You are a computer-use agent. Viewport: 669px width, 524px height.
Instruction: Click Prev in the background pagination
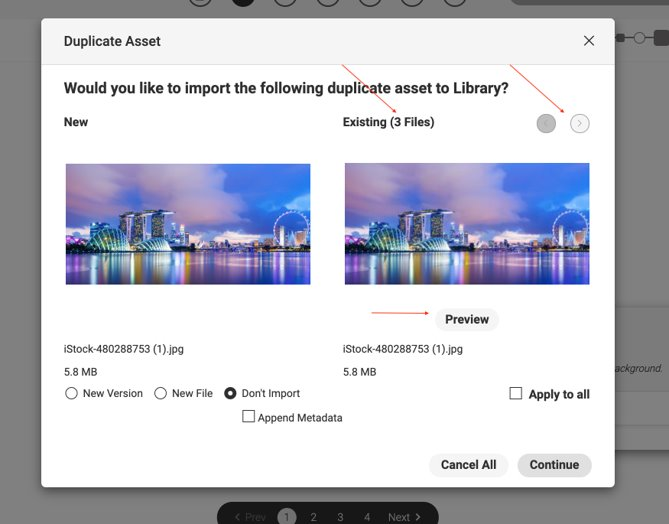pyautogui.click(x=250, y=517)
